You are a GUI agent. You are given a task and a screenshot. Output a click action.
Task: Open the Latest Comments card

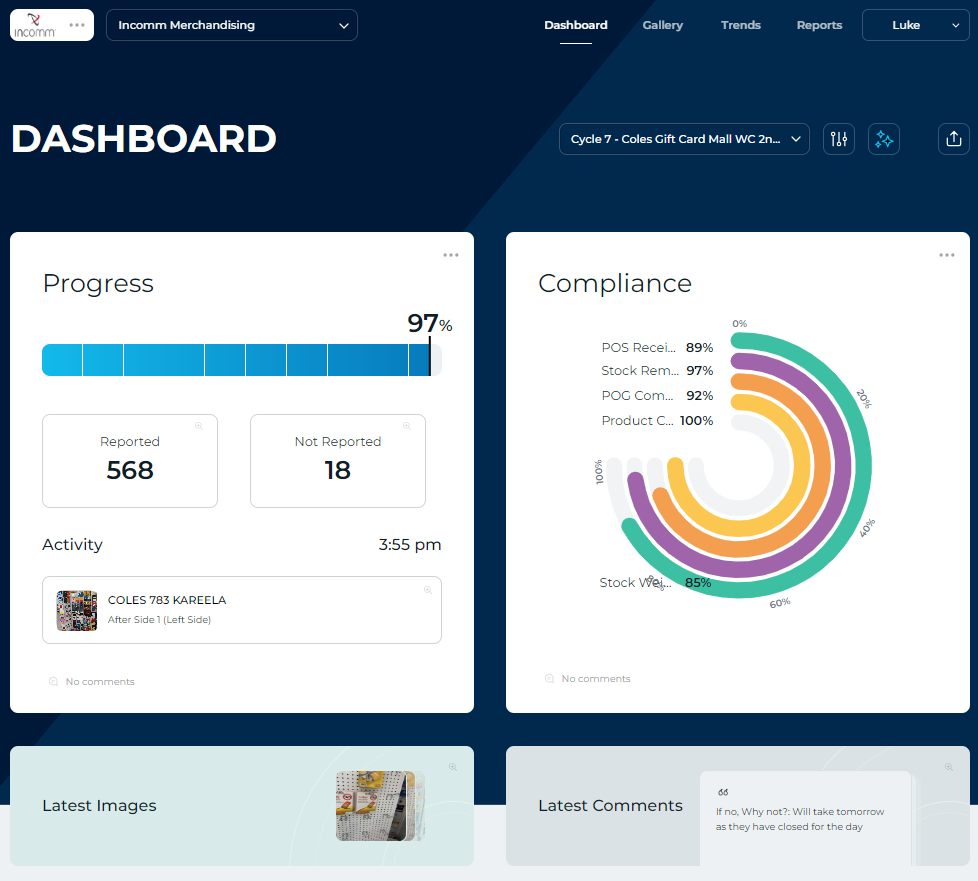coord(738,806)
